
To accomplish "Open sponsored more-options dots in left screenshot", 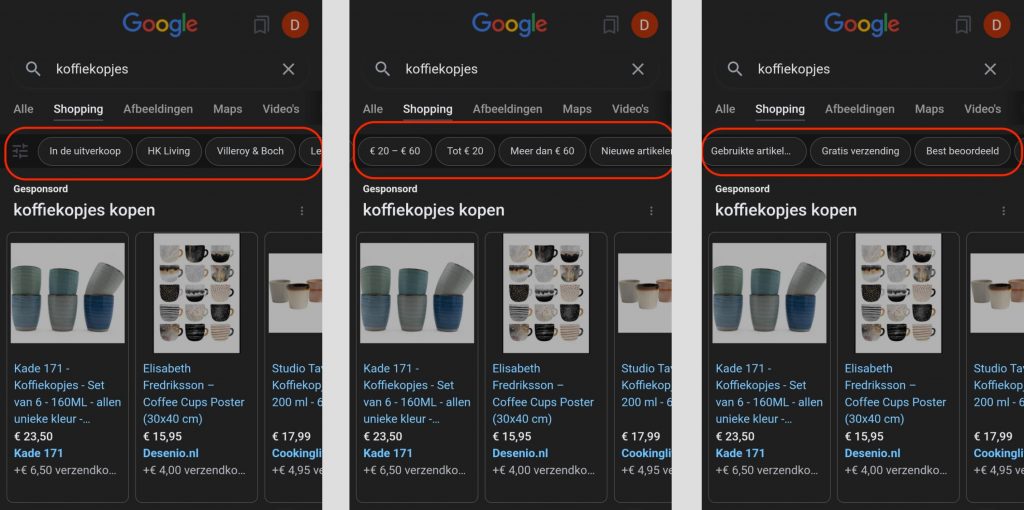I will (302, 211).
